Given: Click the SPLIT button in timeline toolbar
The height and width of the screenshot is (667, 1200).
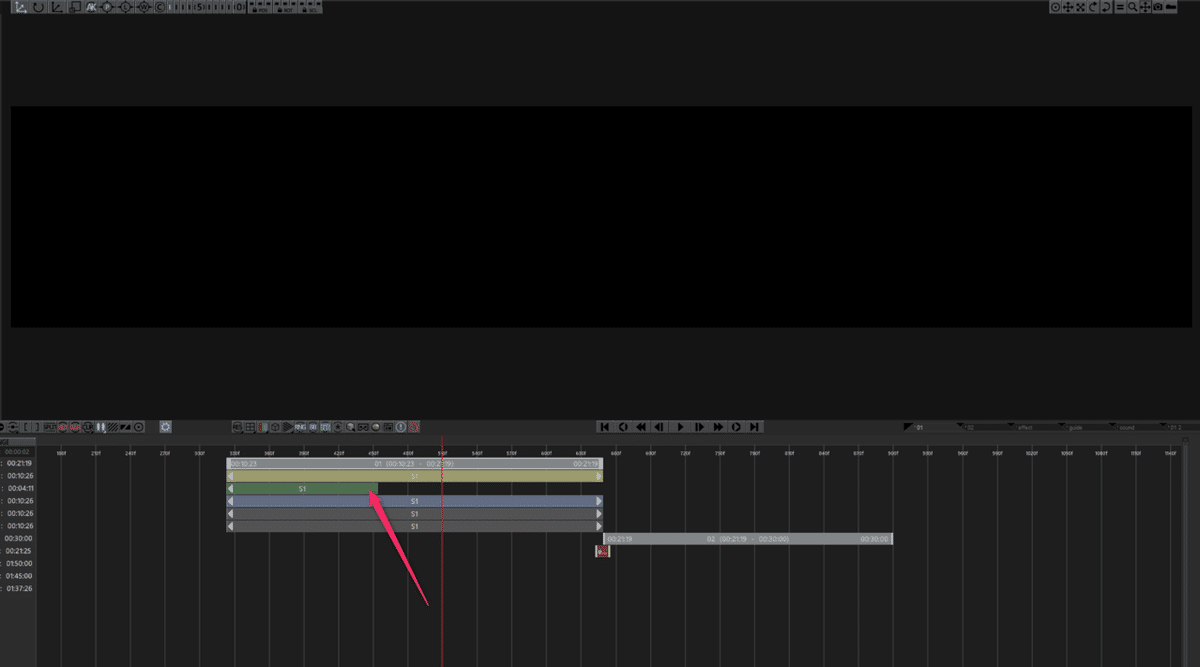Looking at the screenshot, I should coord(49,427).
